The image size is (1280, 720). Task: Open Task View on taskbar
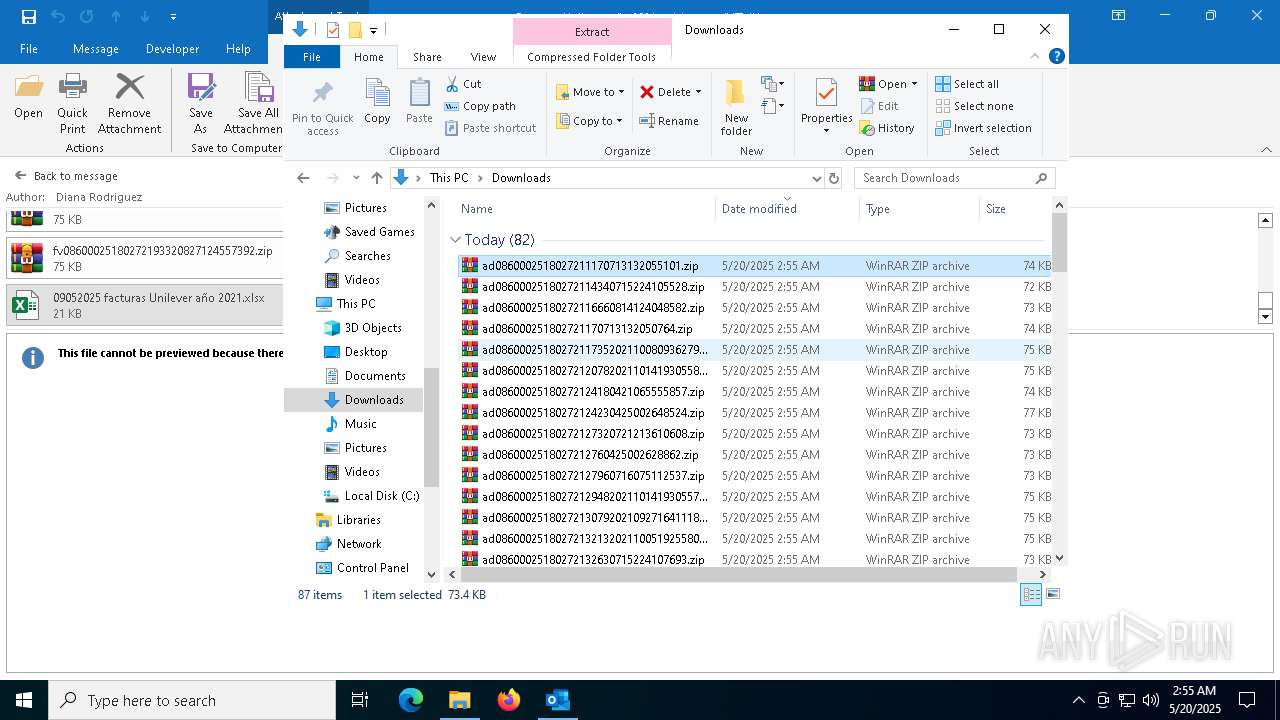(361, 700)
